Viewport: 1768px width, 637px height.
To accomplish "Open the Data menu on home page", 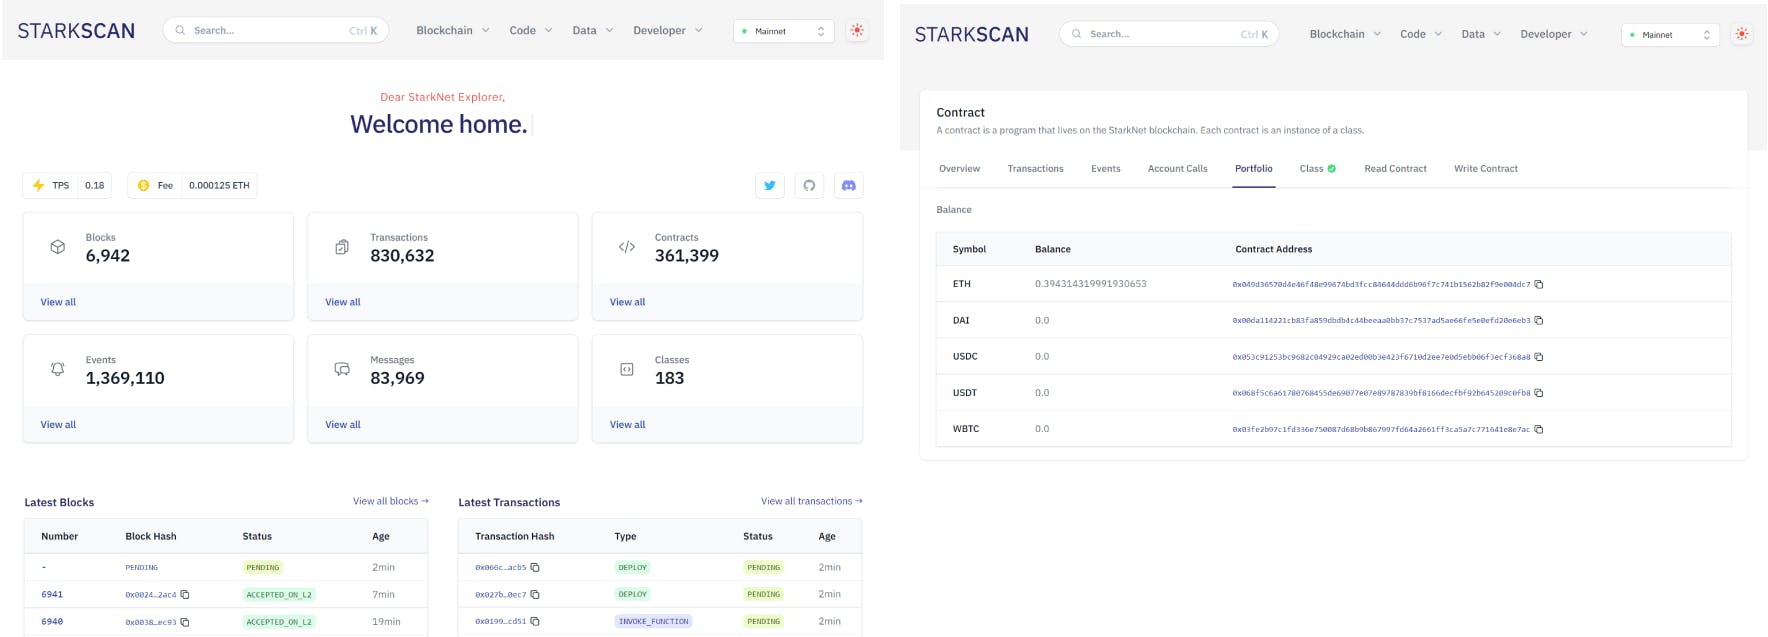I will pyautogui.click(x=593, y=31).
